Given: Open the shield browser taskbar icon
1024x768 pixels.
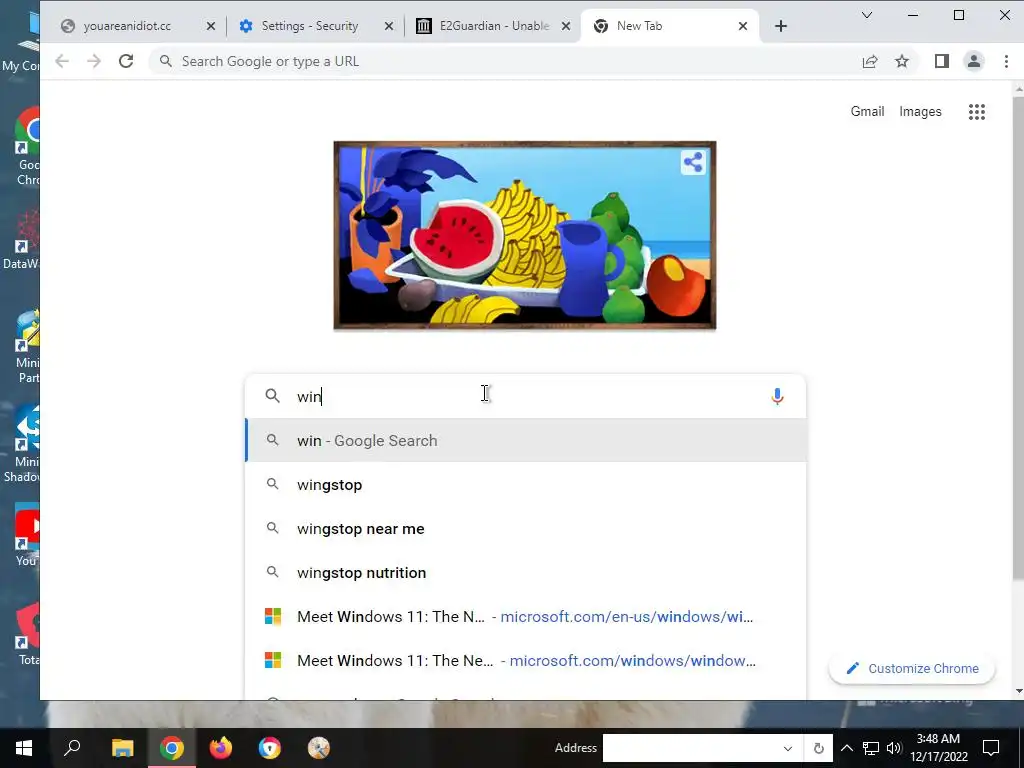Looking at the screenshot, I should pyautogui.click(x=270, y=748).
